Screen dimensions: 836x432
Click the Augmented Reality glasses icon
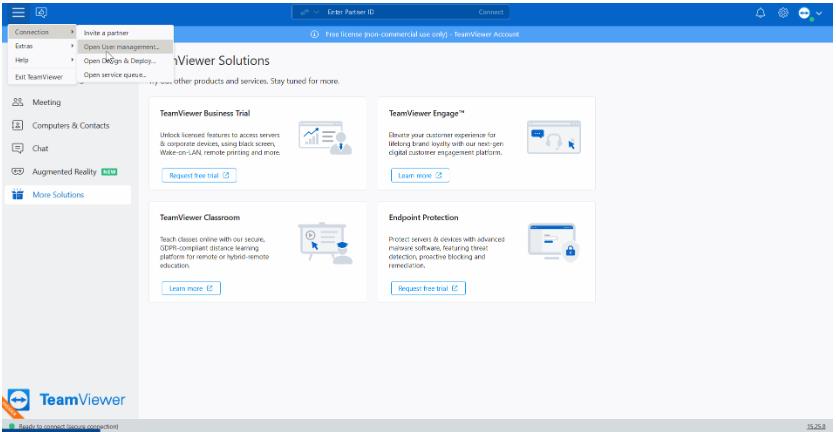click(x=17, y=171)
